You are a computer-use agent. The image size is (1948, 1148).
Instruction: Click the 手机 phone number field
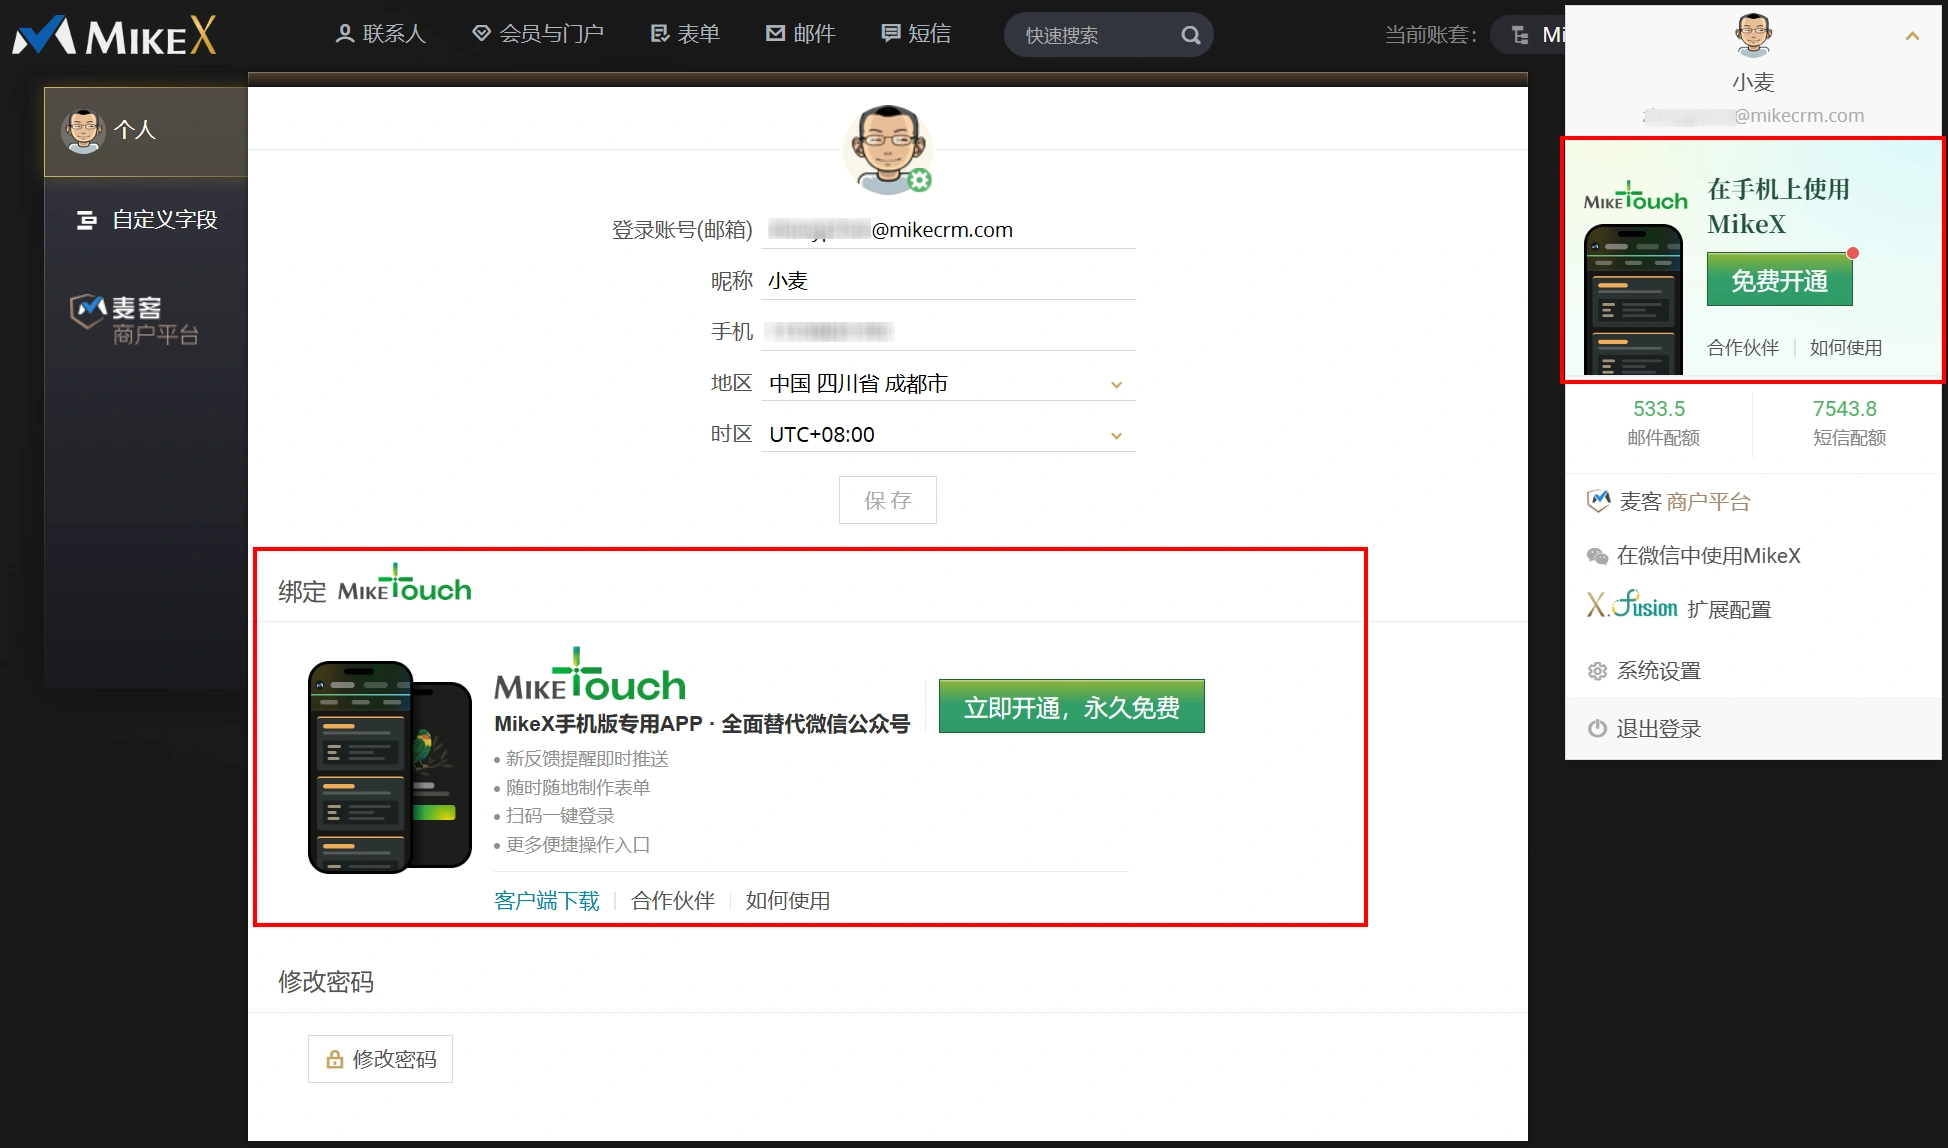pos(950,332)
